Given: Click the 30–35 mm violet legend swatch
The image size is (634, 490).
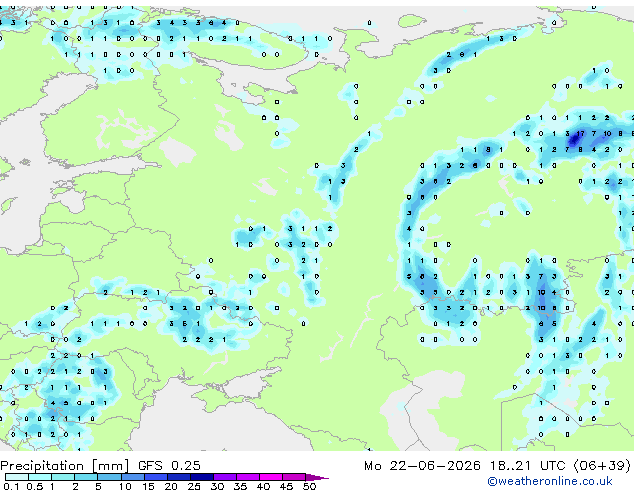Looking at the screenshot, I should [224, 477].
